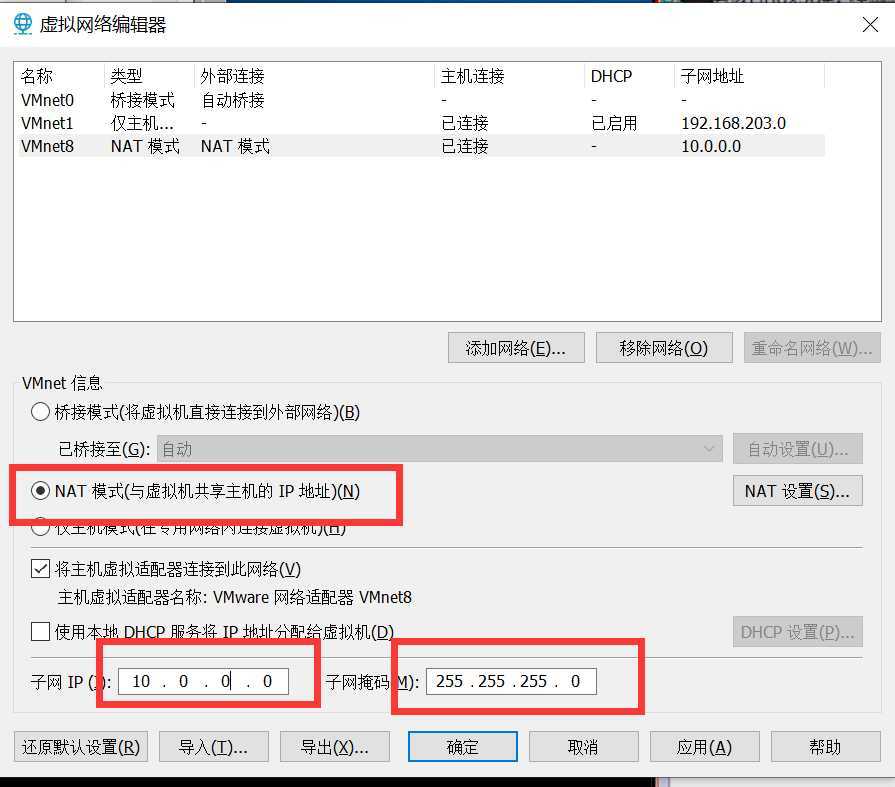Click 自动设置(U)... button
Viewport: 895px width, 787px height.
point(797,449)
